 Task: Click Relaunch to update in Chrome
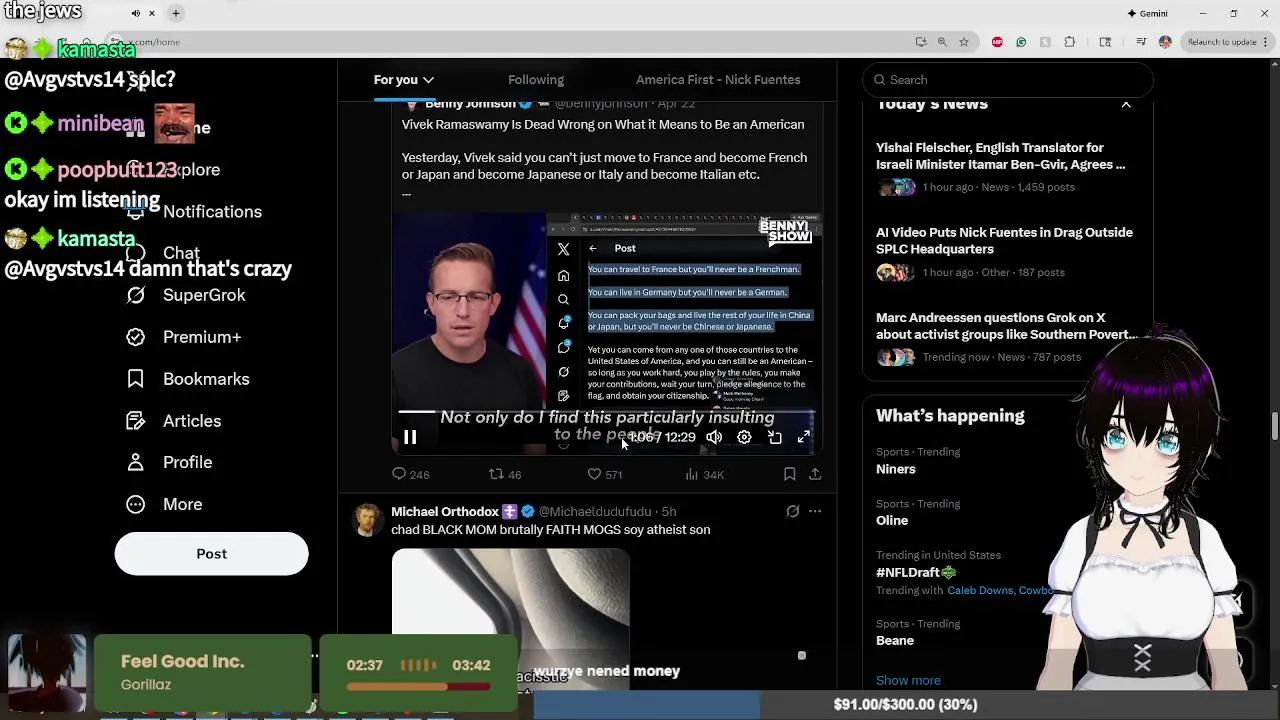click(x=1228, y=42)
